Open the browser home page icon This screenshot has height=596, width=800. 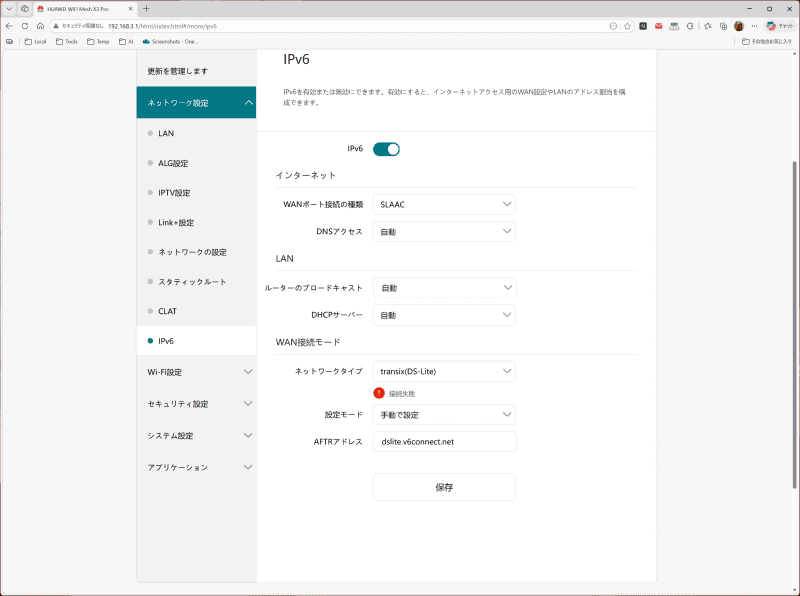(40, 26)
